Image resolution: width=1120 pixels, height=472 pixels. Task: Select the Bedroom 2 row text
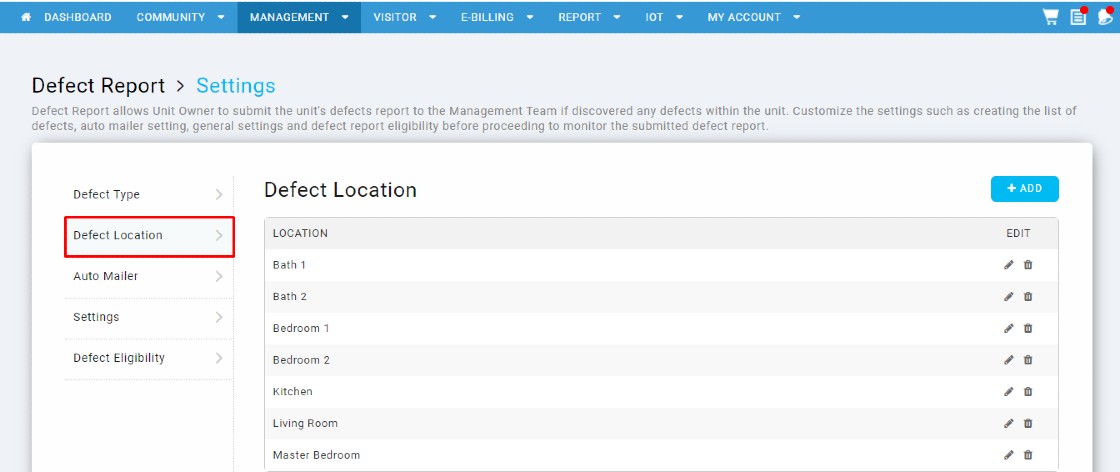[301, 360]
